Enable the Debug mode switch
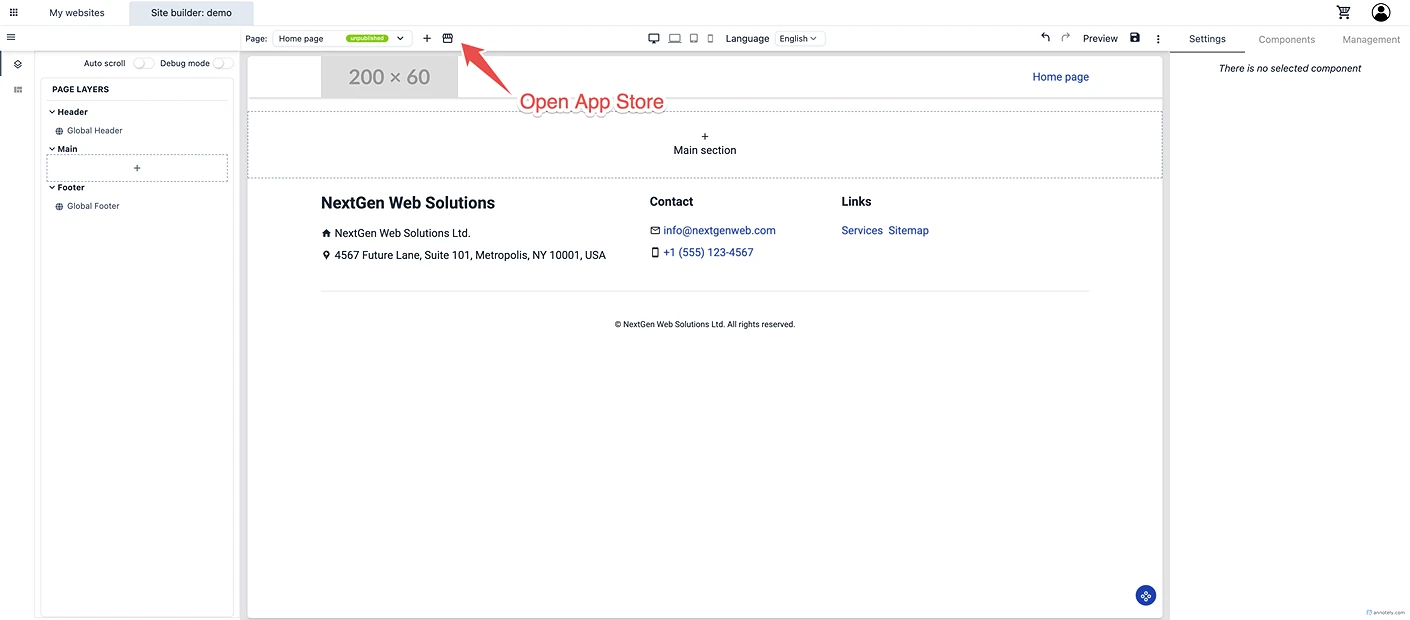 click(223, 63)
